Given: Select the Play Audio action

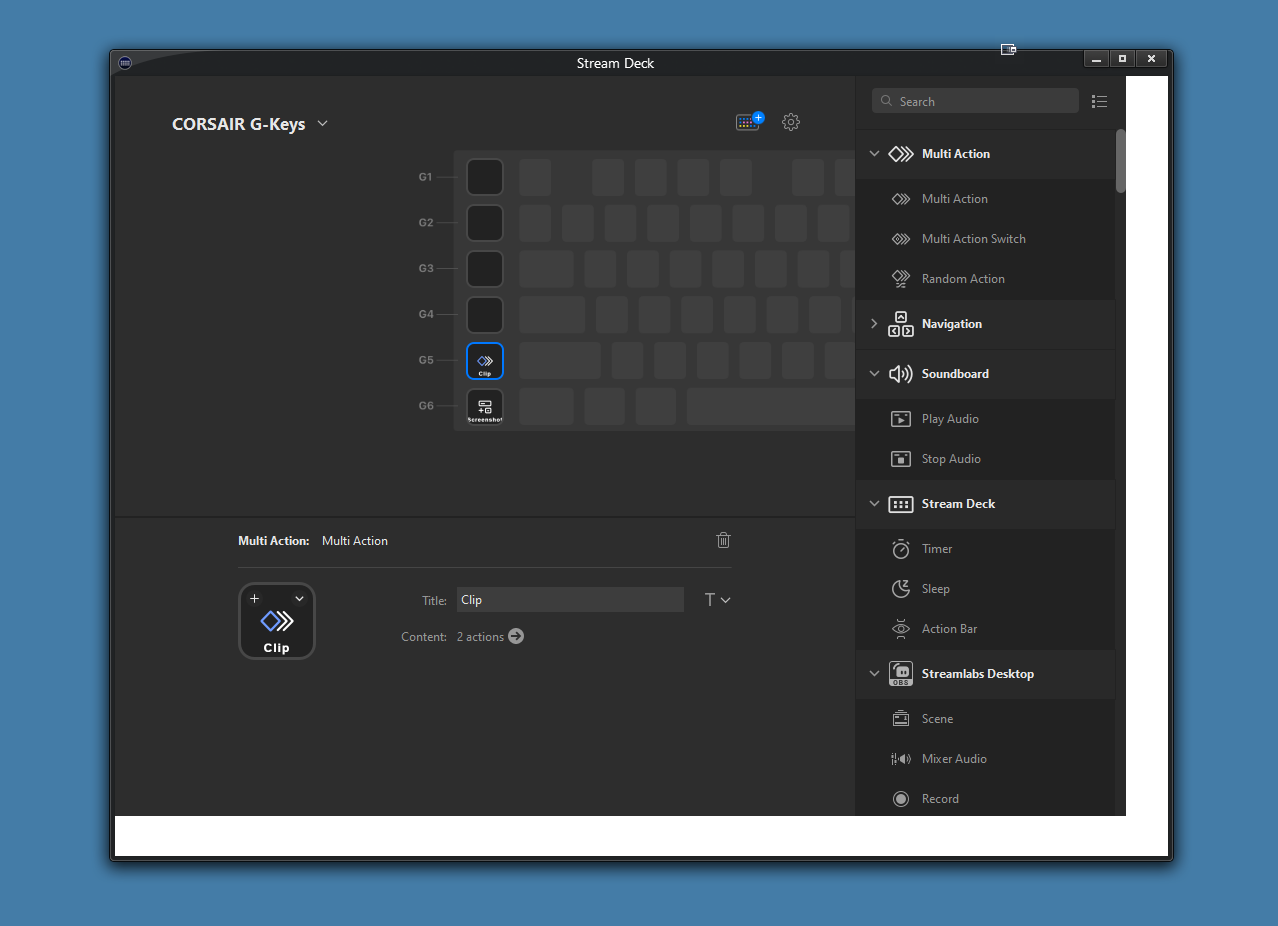Looking at the screenshot, I should [949, 418].
